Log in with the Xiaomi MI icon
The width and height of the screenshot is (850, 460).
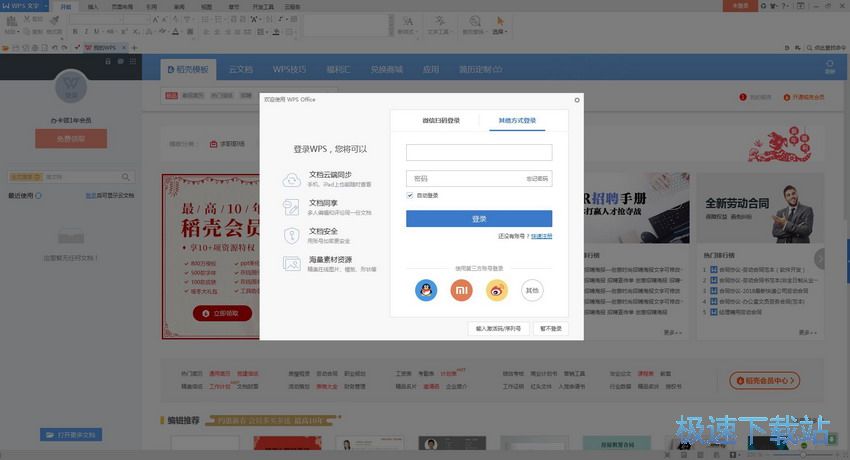pos(461,290)
